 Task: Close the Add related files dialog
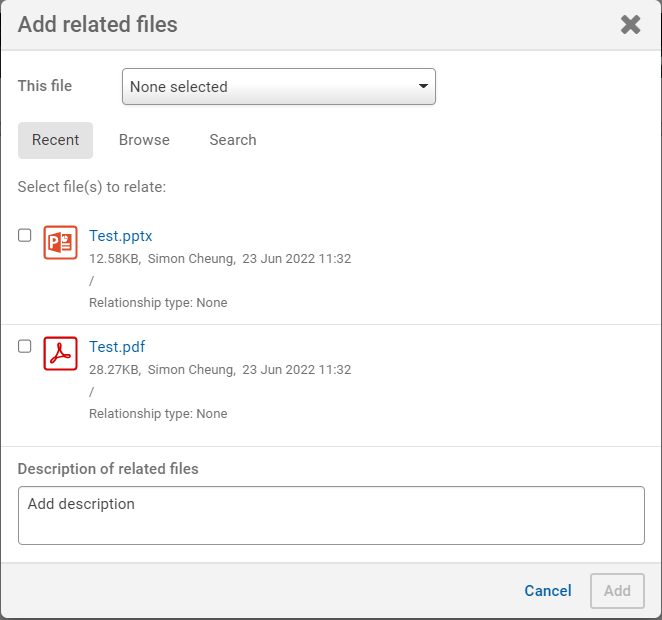pos(630,25)
